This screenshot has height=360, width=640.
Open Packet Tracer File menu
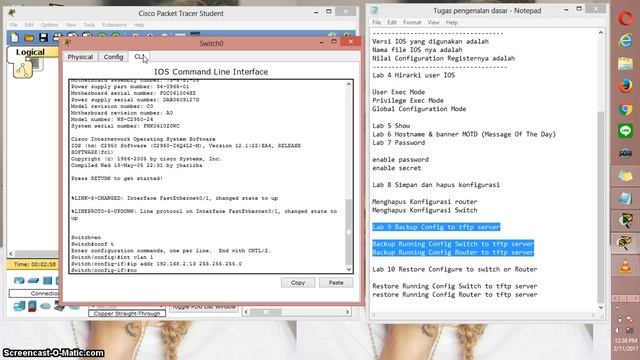(x=13, y=25)
